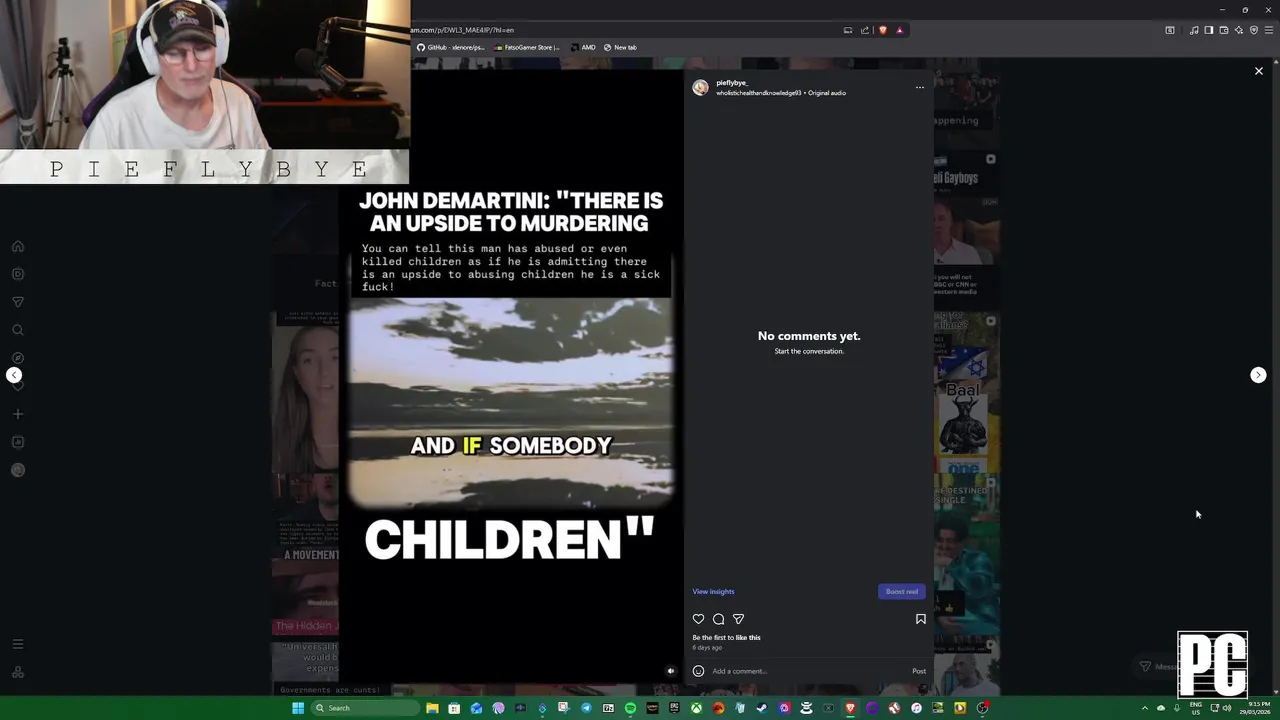Open the pieflybye_ profile name link

click(x=731, y=83)
